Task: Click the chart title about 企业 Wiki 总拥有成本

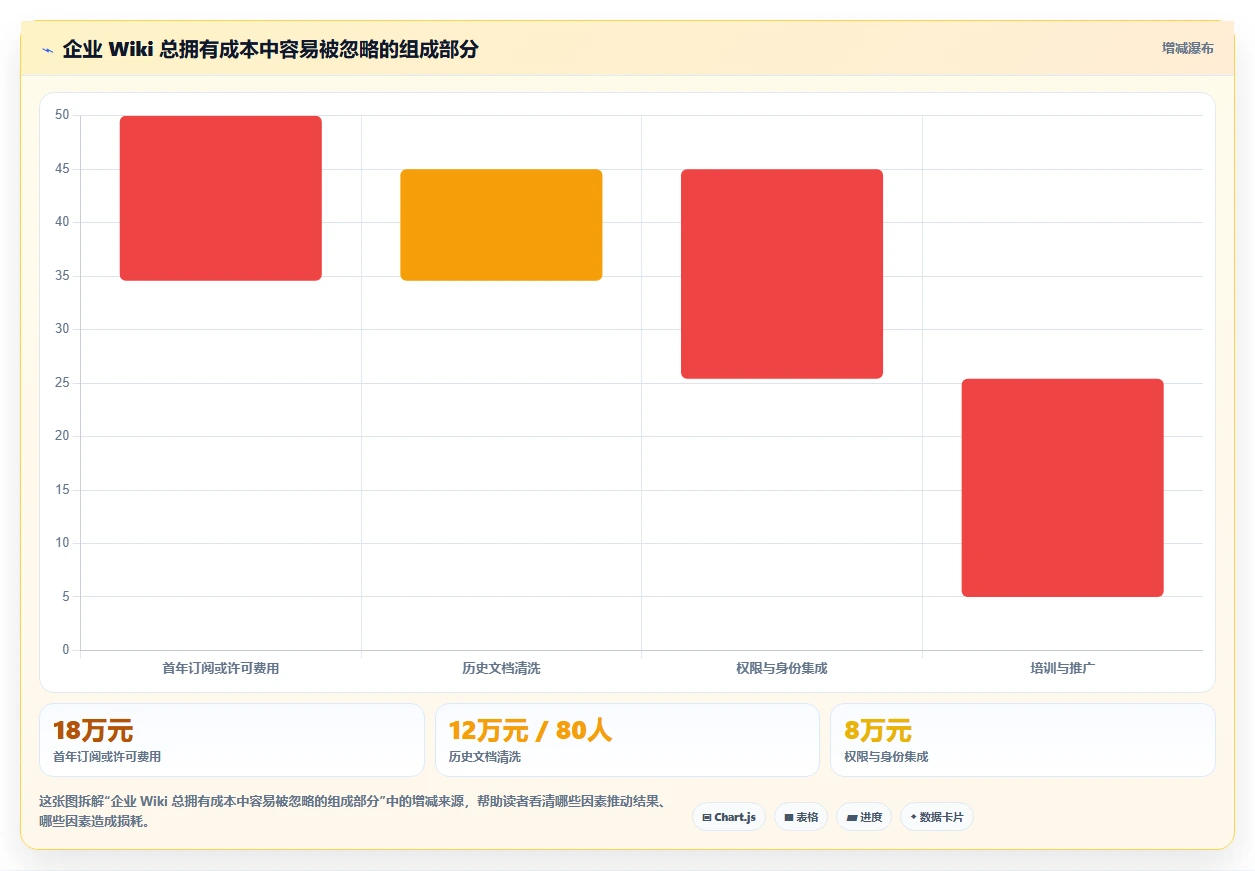Action: [x=270, y=49]
